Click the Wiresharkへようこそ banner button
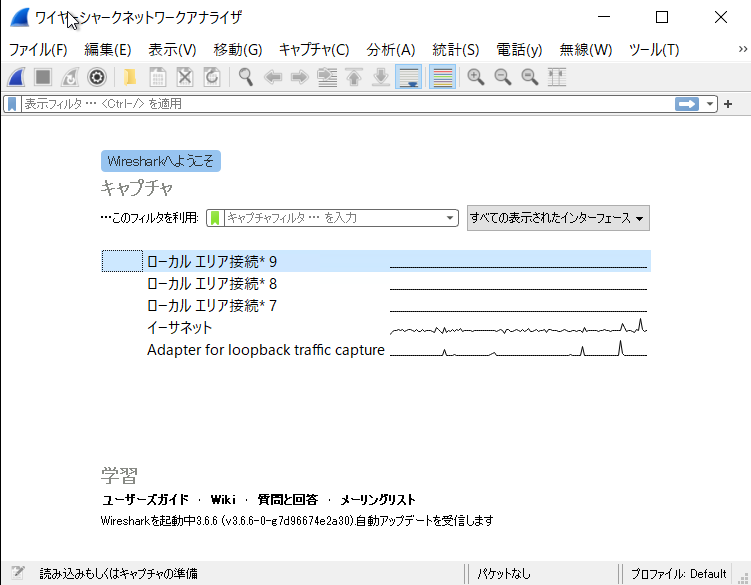 click(x=161, y=161)
